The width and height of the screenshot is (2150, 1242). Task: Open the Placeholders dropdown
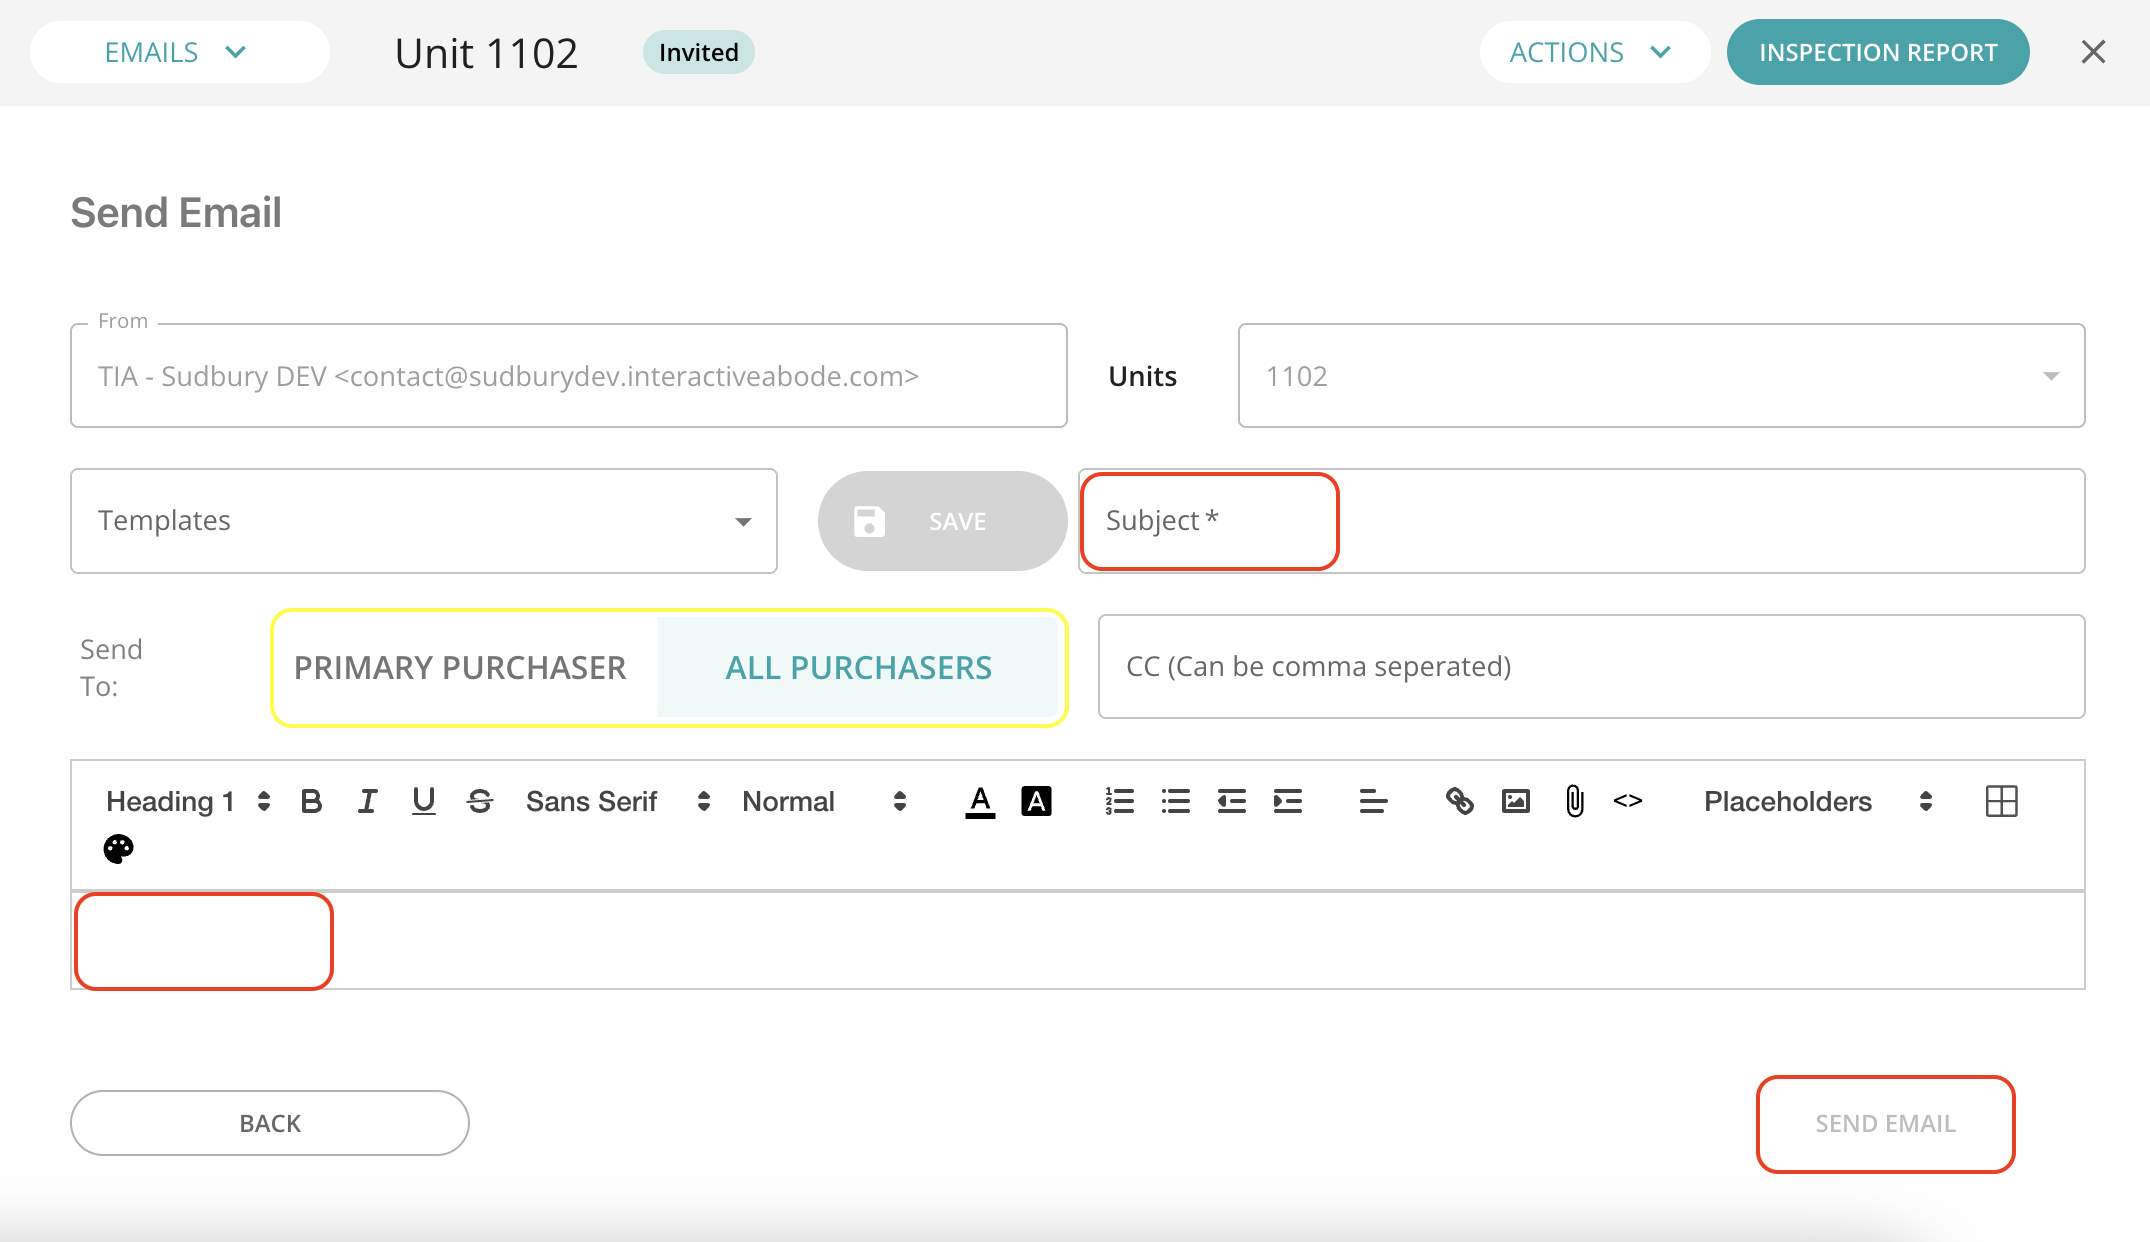click(1818, 801)
